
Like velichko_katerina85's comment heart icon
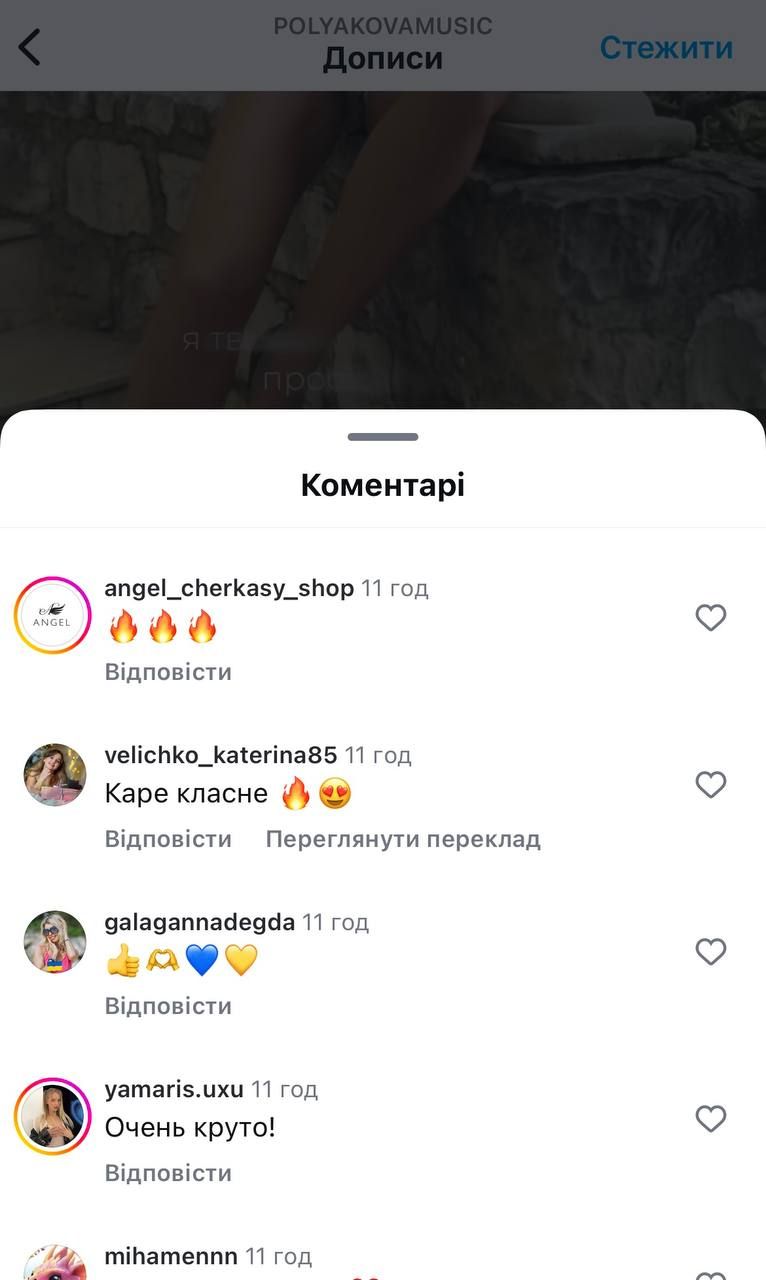click(710, 785)
